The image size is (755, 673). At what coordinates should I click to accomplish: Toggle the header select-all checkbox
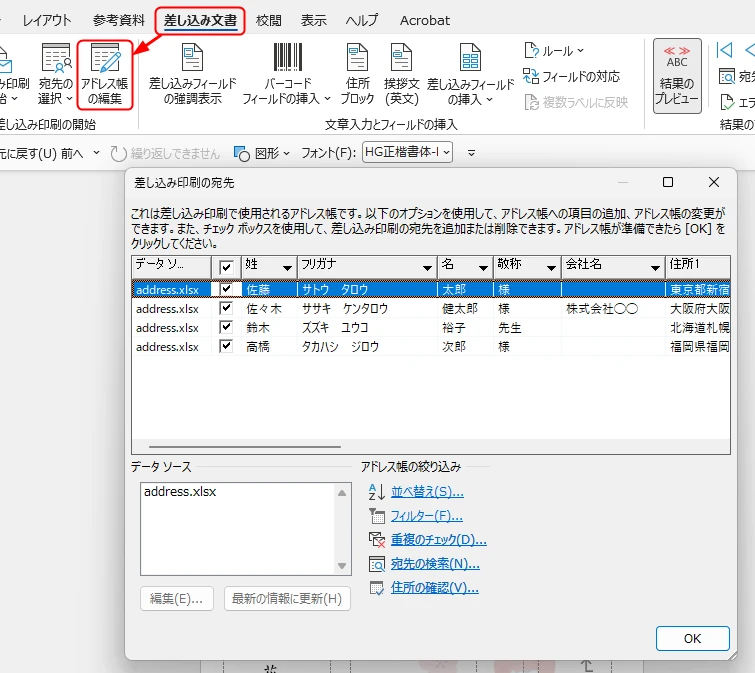[226, 267]
